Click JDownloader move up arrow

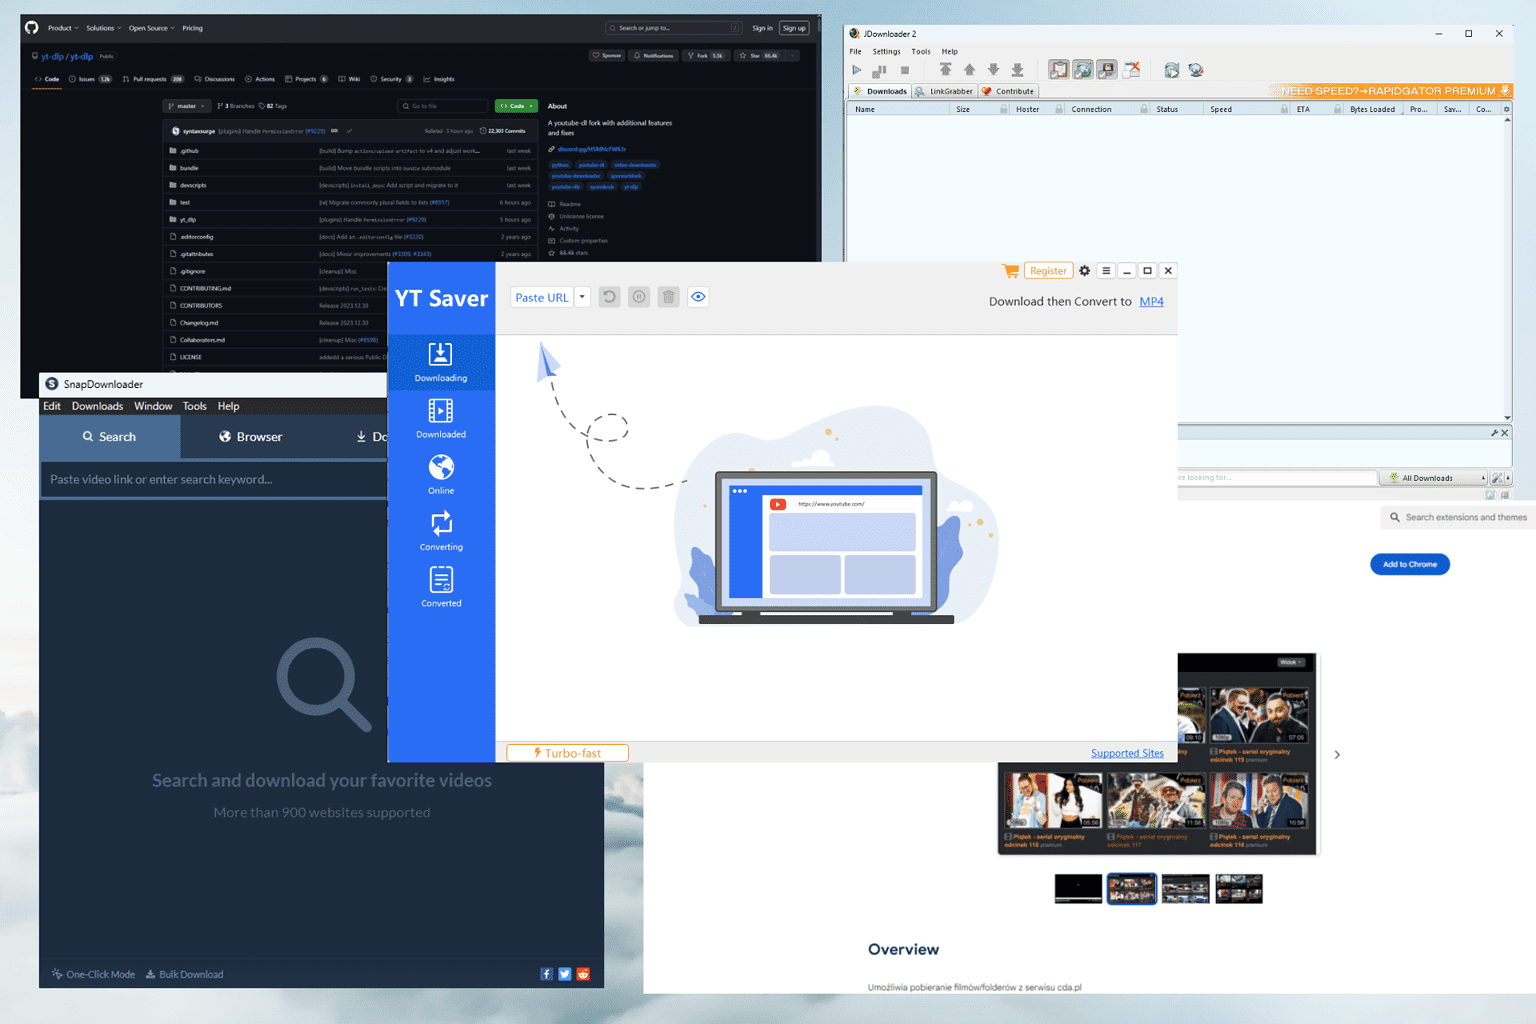tap(969, 70)
